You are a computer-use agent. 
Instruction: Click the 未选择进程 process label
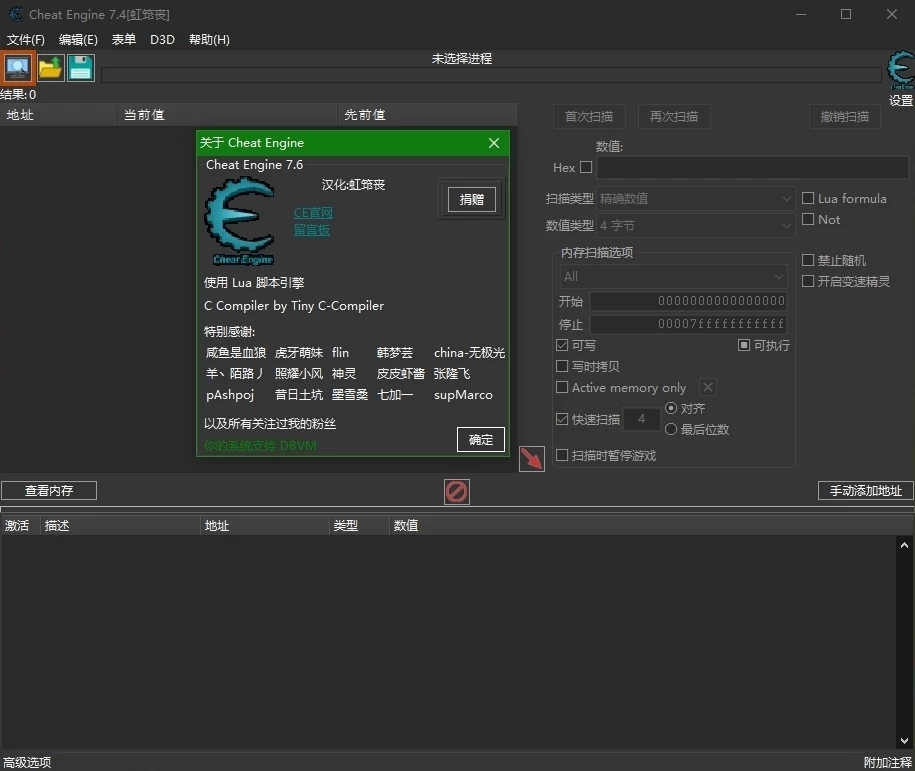pos(462,59)
